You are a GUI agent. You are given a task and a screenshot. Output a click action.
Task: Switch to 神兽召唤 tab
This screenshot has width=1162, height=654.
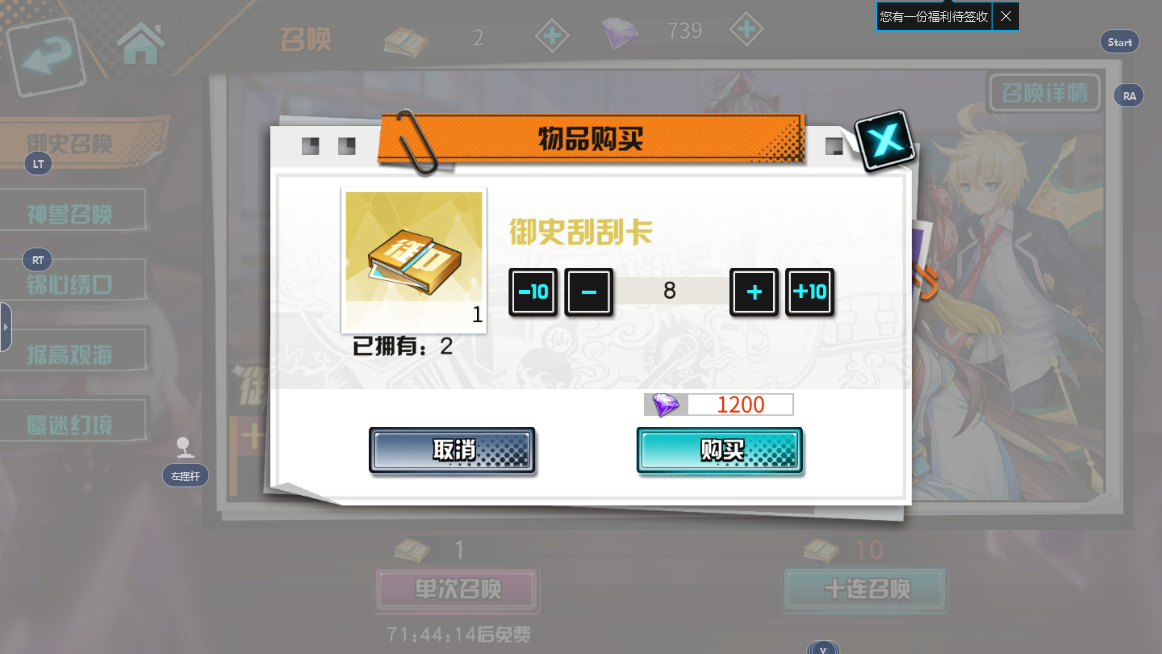[72, 213]
